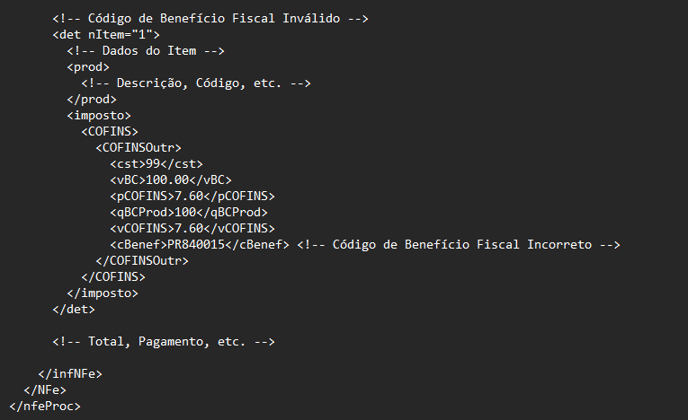Click the opening COFINS tag
Screen dimensions: 688x420
point(110,132)
